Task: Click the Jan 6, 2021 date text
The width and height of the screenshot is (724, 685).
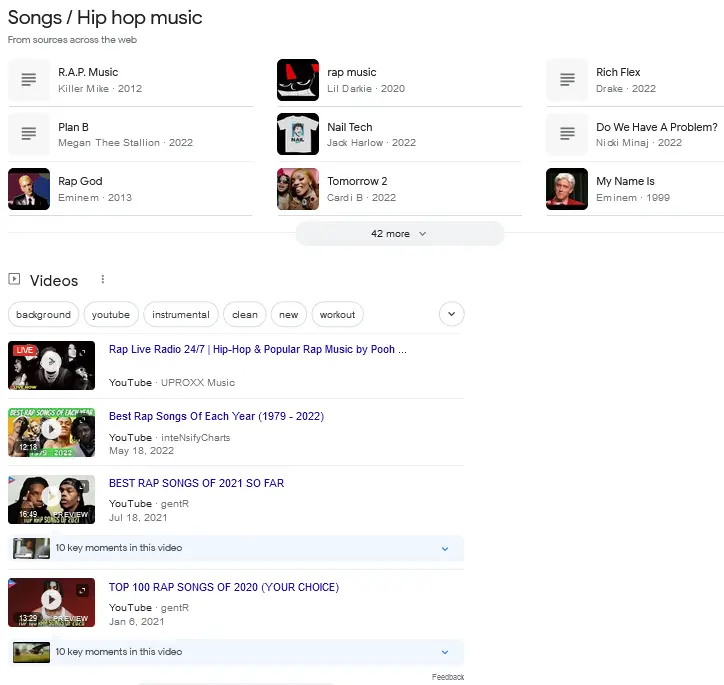Action: pyautogui.click(x=137, y=621)
